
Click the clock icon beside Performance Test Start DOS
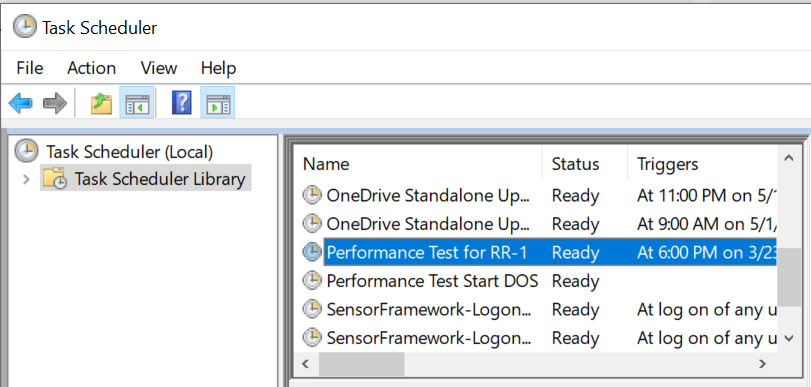tap(312, 280)
